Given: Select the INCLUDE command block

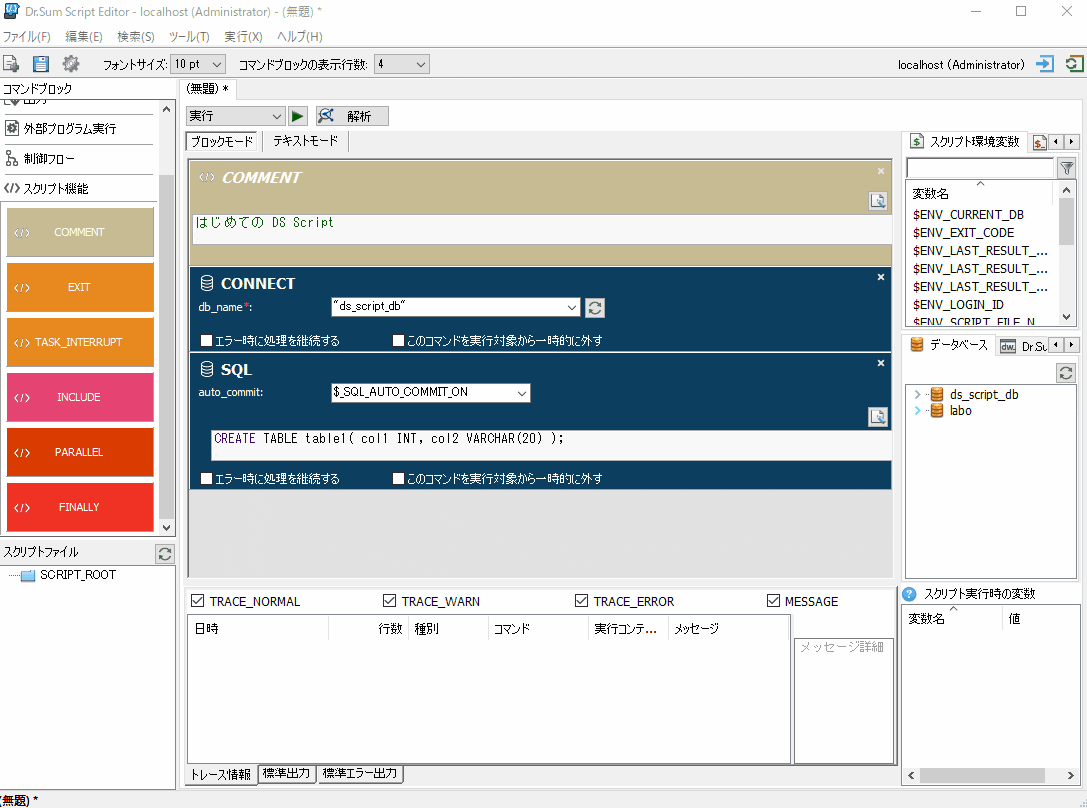Looking at the screenshot, I should click(80, 397).
